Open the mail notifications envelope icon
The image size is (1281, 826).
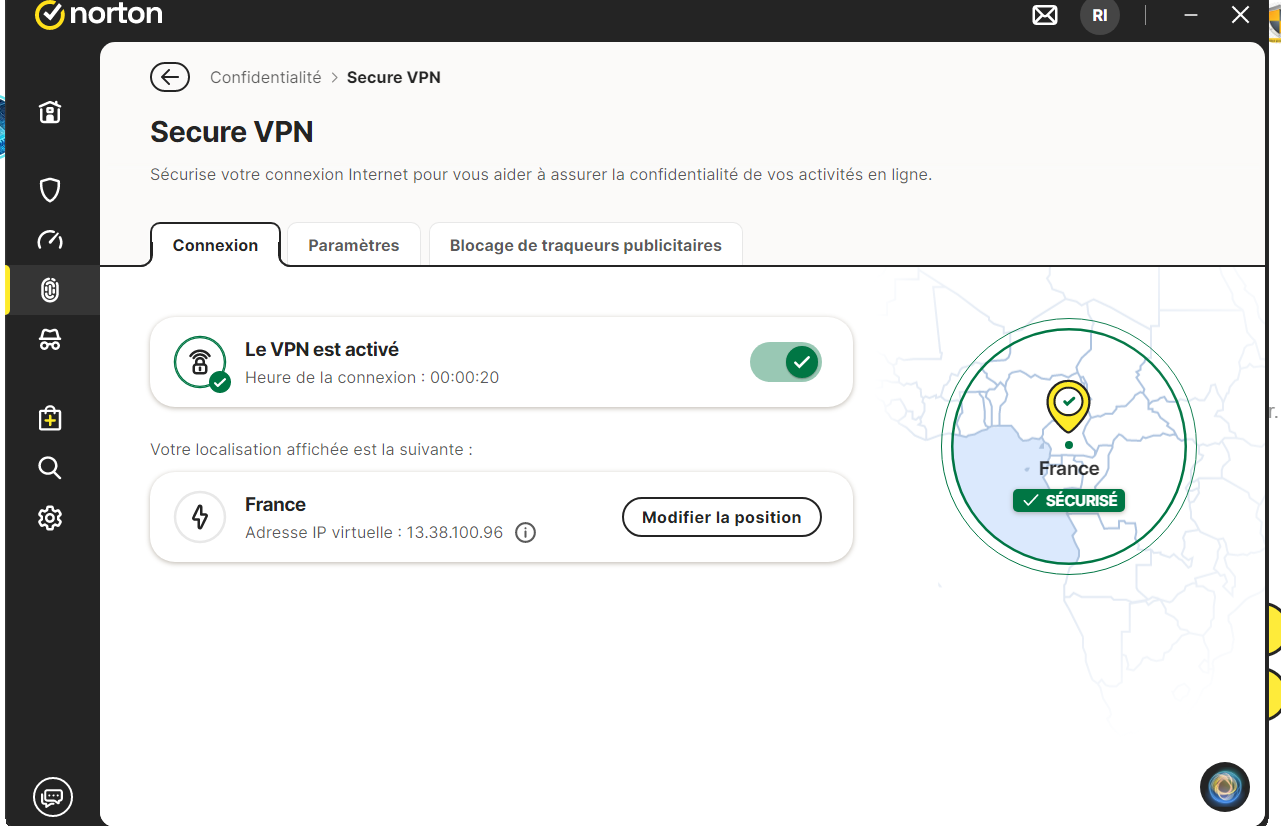(x=1045, y=16)
